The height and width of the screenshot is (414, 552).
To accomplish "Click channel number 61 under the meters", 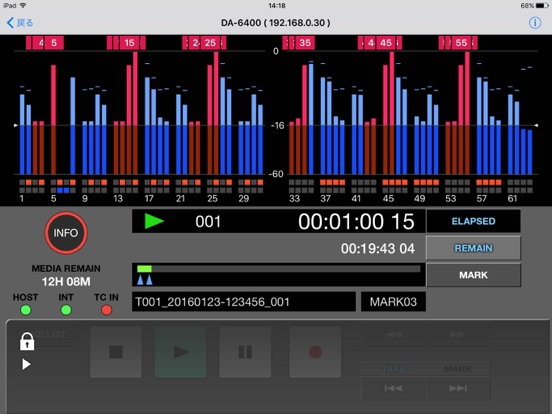I will (513, 199).
